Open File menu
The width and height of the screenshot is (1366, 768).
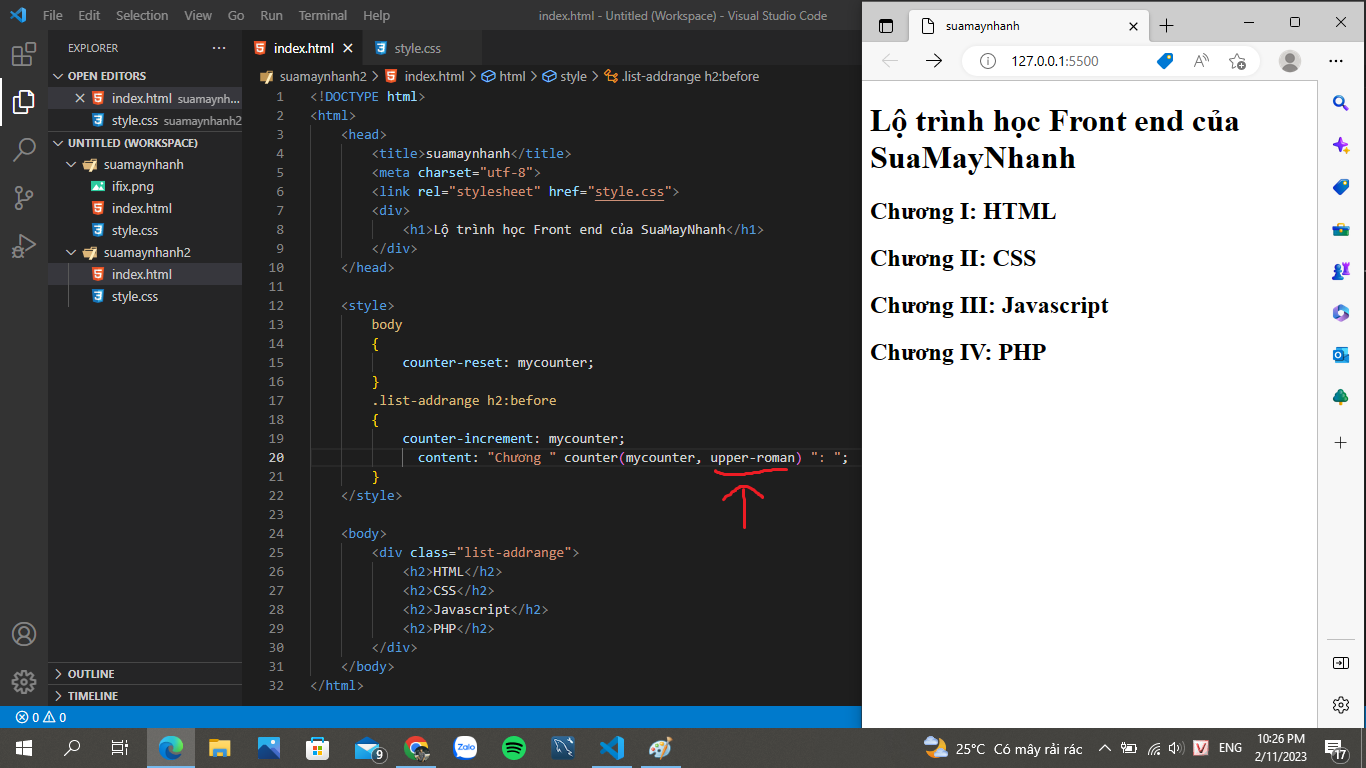tap(53, 16)
